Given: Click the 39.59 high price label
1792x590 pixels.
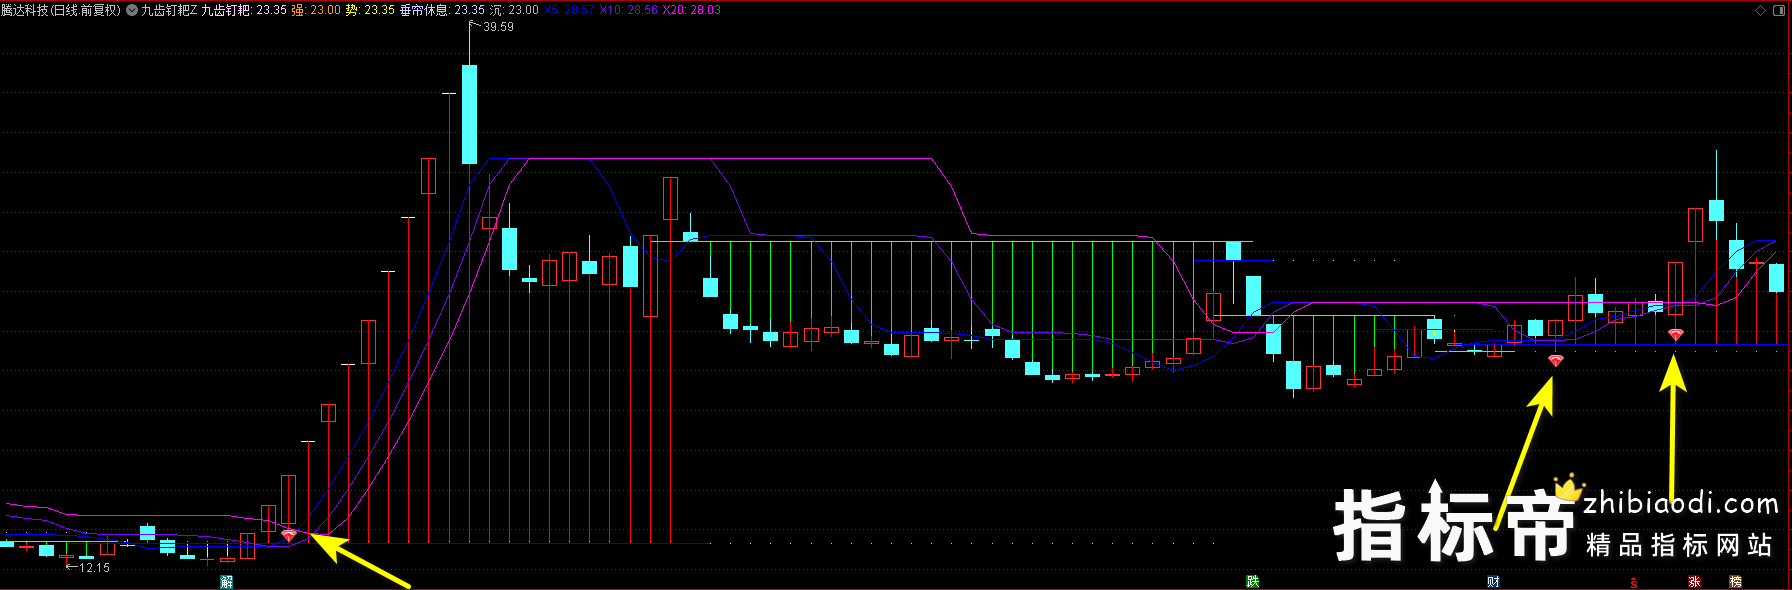Looking at the screenshot, I should pyautogui.click(x=498, y=27).
